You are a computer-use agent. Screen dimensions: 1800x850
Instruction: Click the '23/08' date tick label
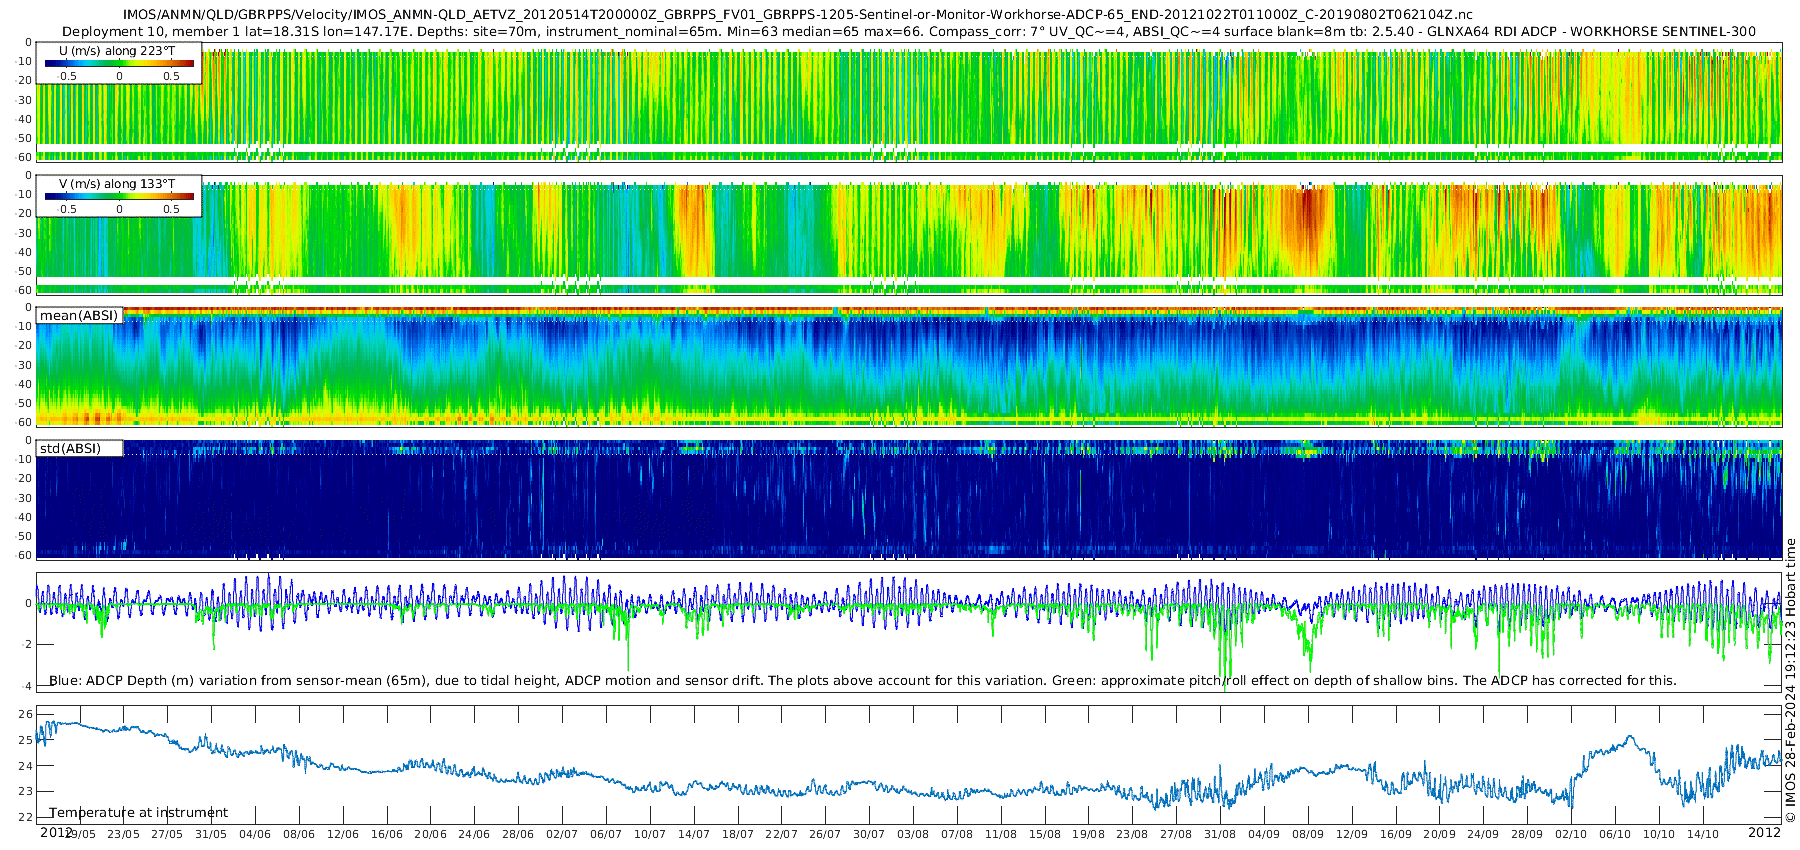tap(1132, 834)
